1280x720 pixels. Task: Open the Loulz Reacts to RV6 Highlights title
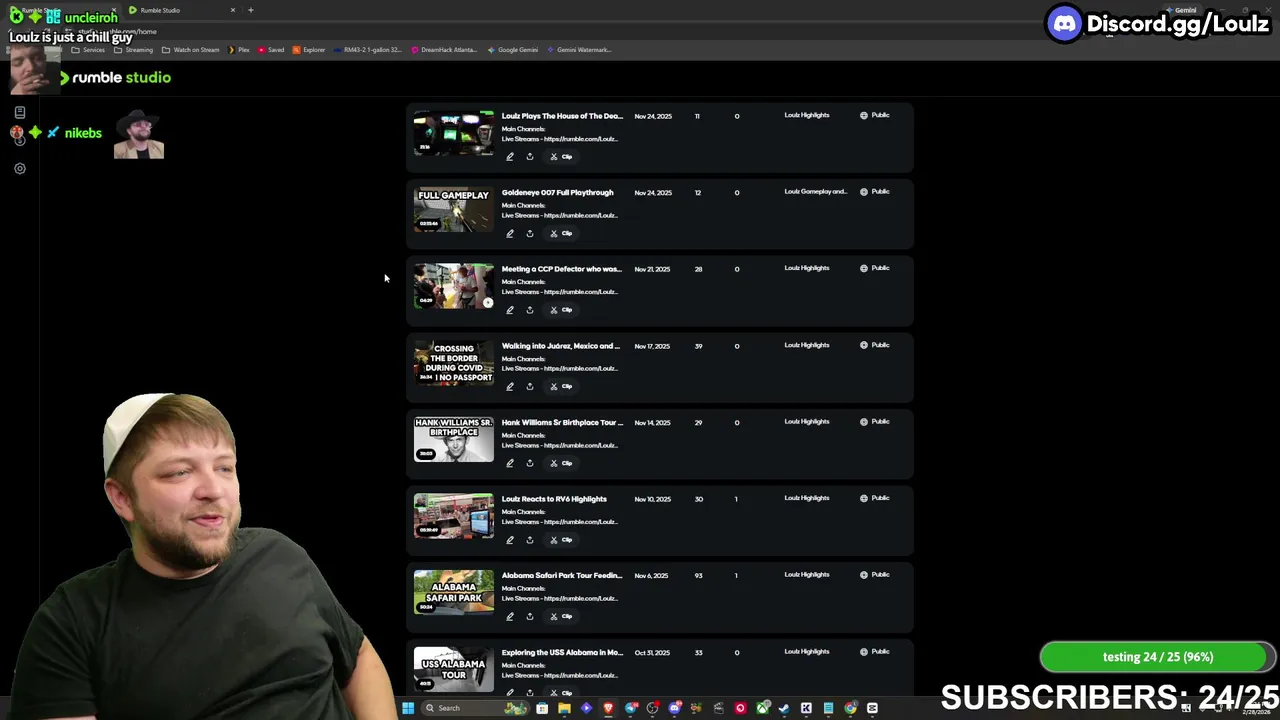(x=554, y=499)
